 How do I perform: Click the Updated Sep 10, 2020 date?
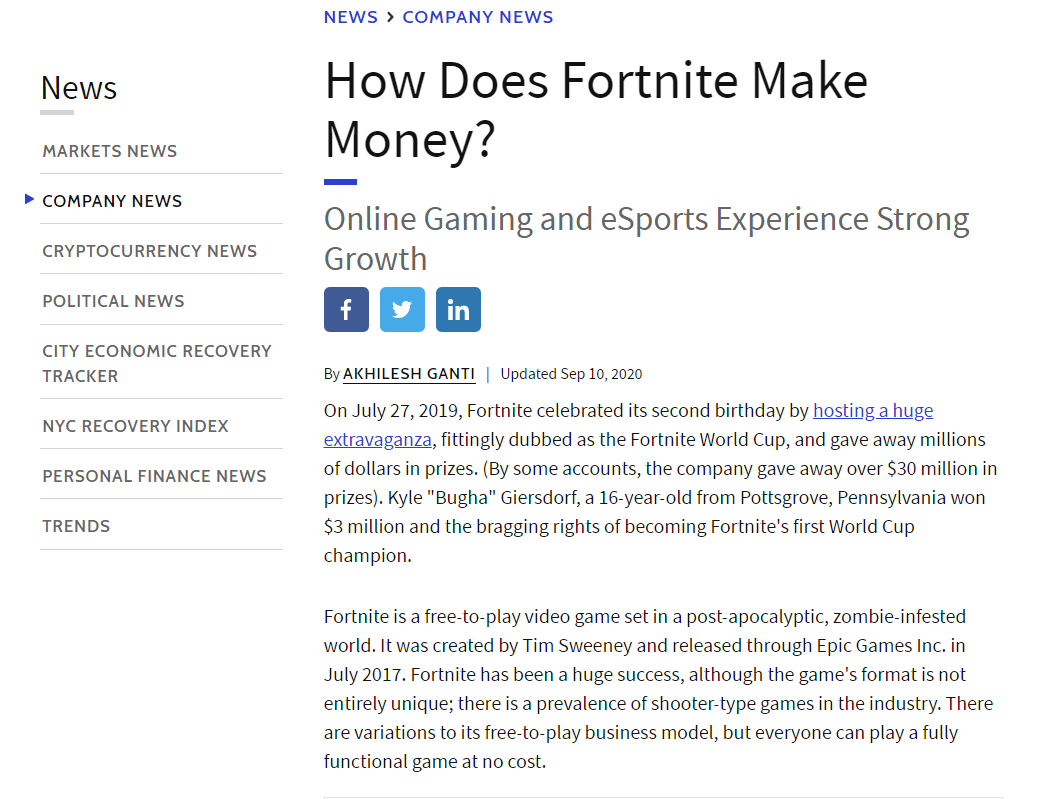point(571,374)
